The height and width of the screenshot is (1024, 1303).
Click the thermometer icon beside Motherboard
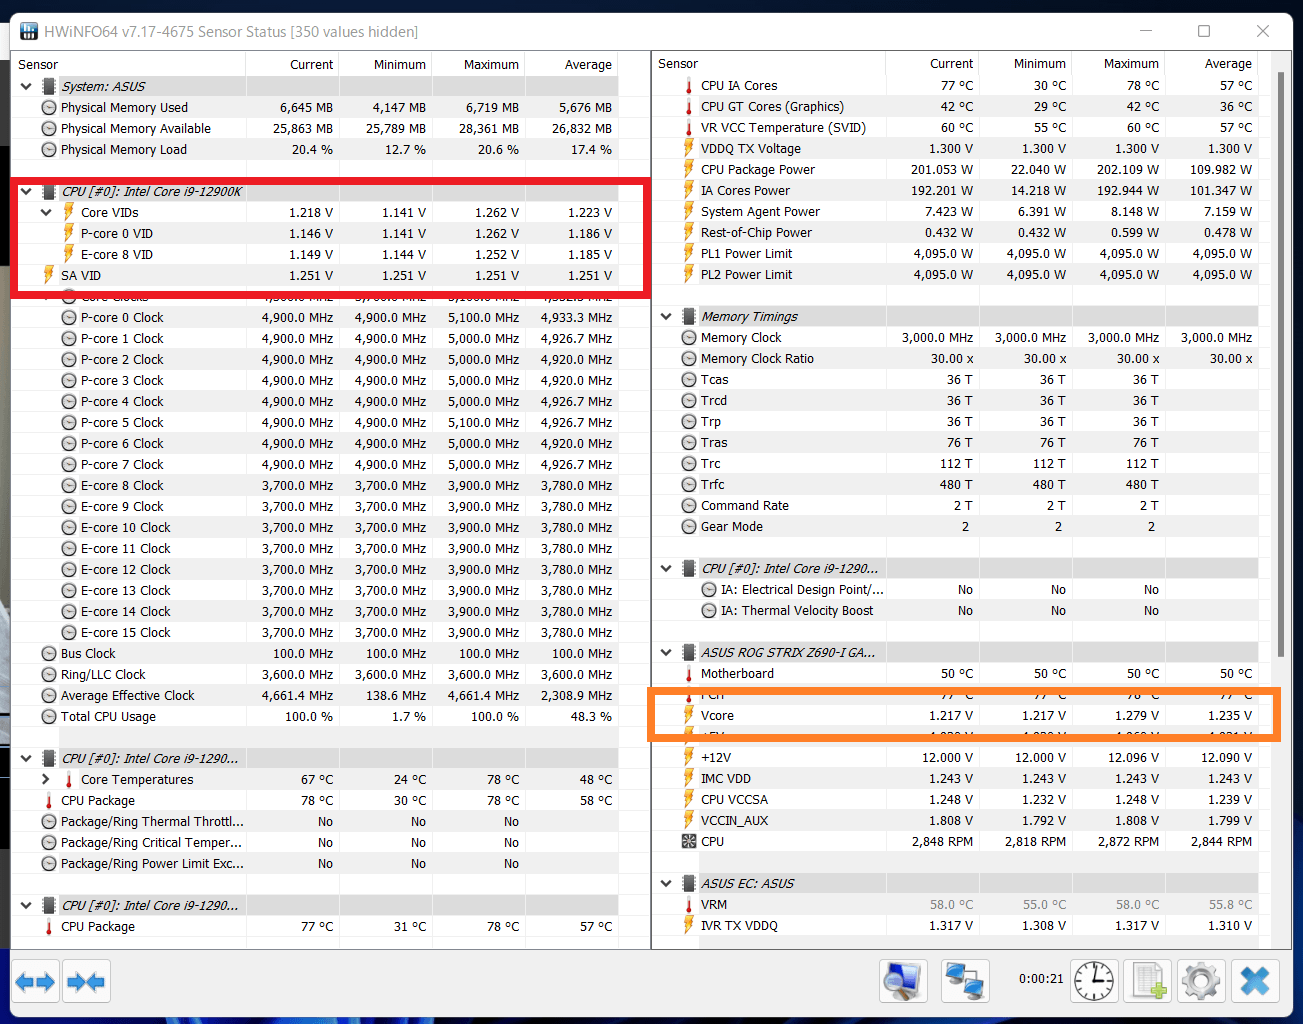(x=689, y=673)
